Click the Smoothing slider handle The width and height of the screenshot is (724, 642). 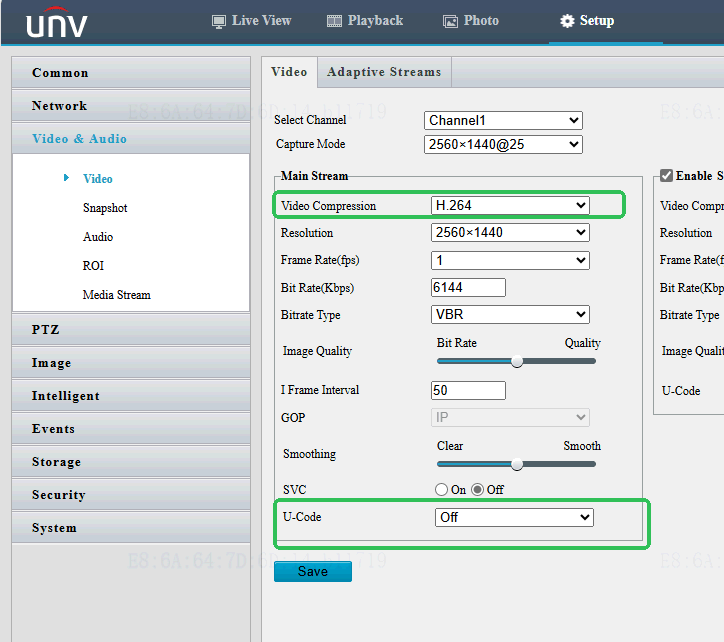pos(517,464)
